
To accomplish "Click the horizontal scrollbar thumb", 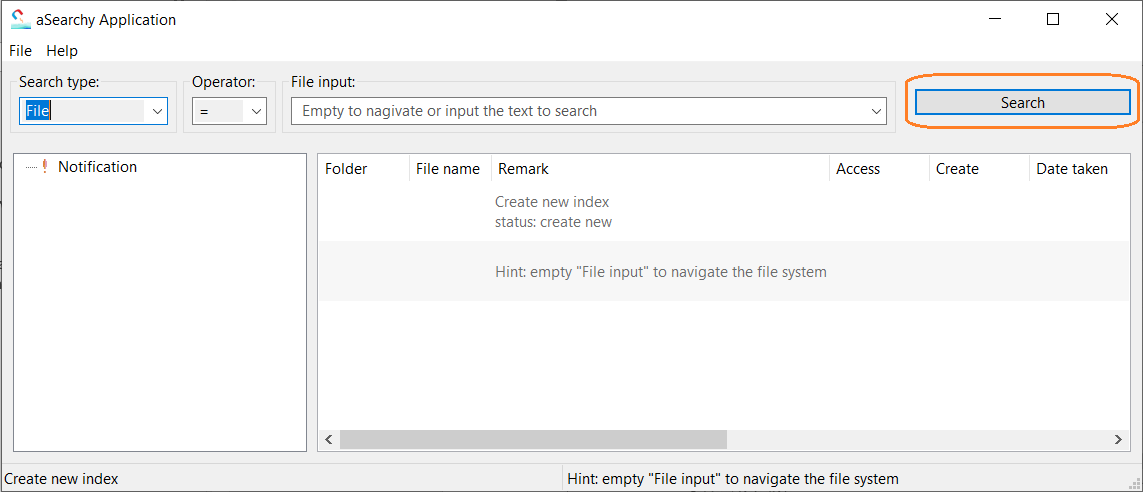I will (533, 439).
